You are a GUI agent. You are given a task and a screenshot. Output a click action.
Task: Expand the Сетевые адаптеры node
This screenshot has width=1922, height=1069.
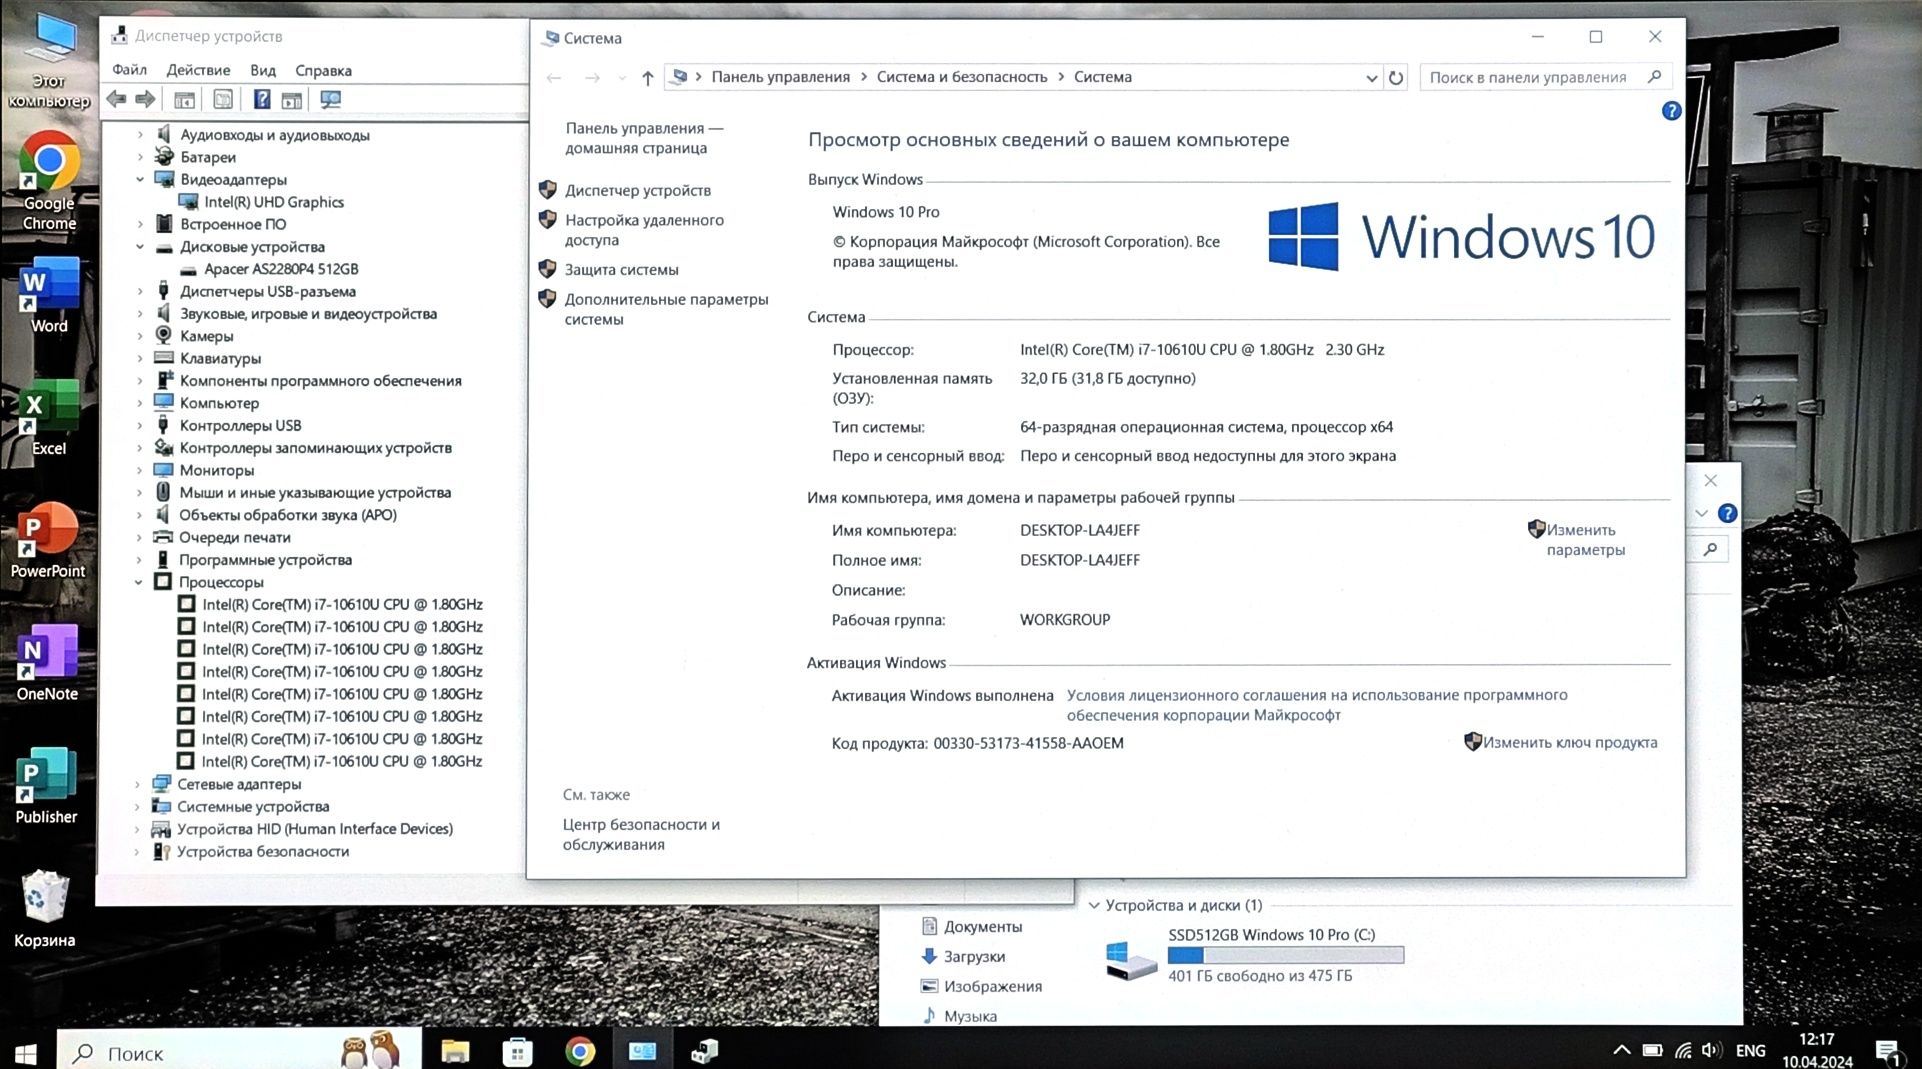(138, 784)
